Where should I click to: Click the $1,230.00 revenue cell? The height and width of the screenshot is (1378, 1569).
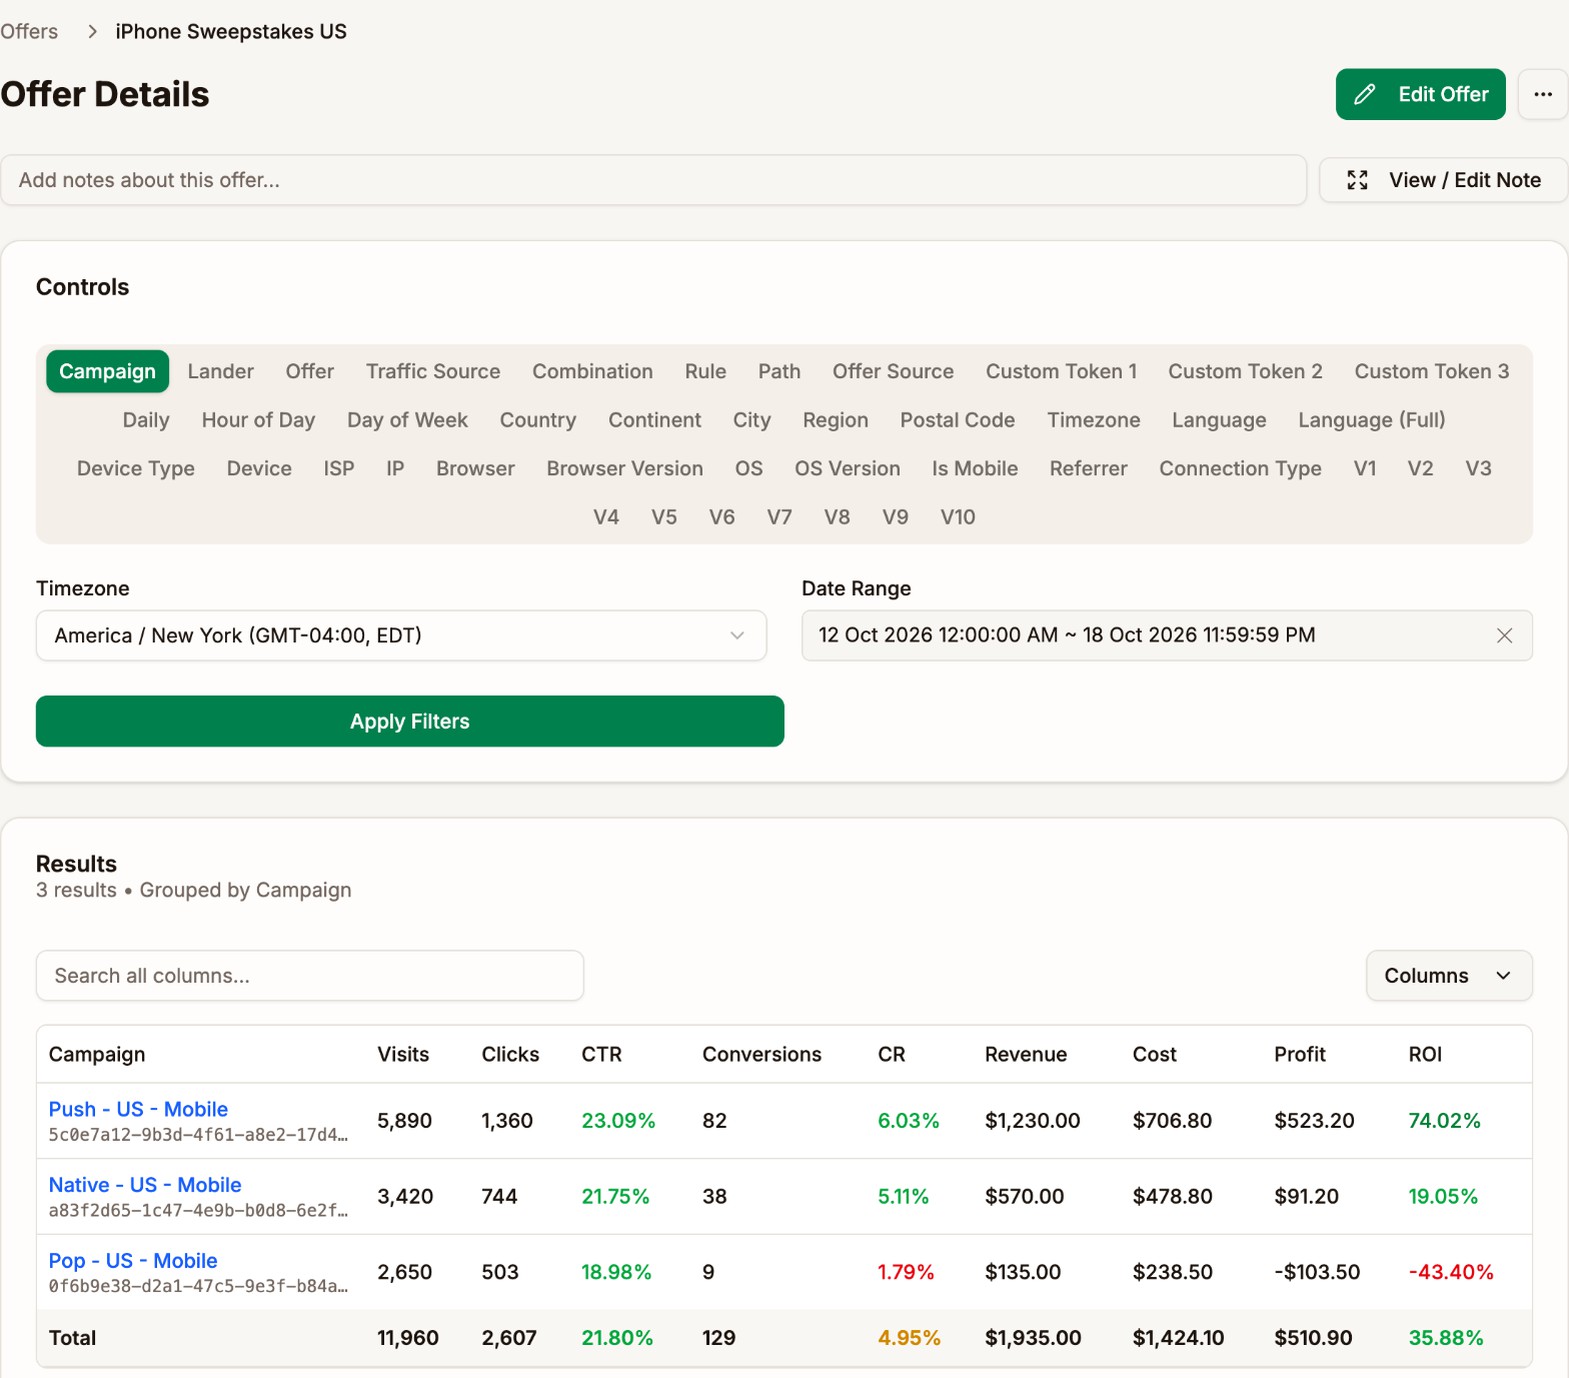tap(1032, 1120)
